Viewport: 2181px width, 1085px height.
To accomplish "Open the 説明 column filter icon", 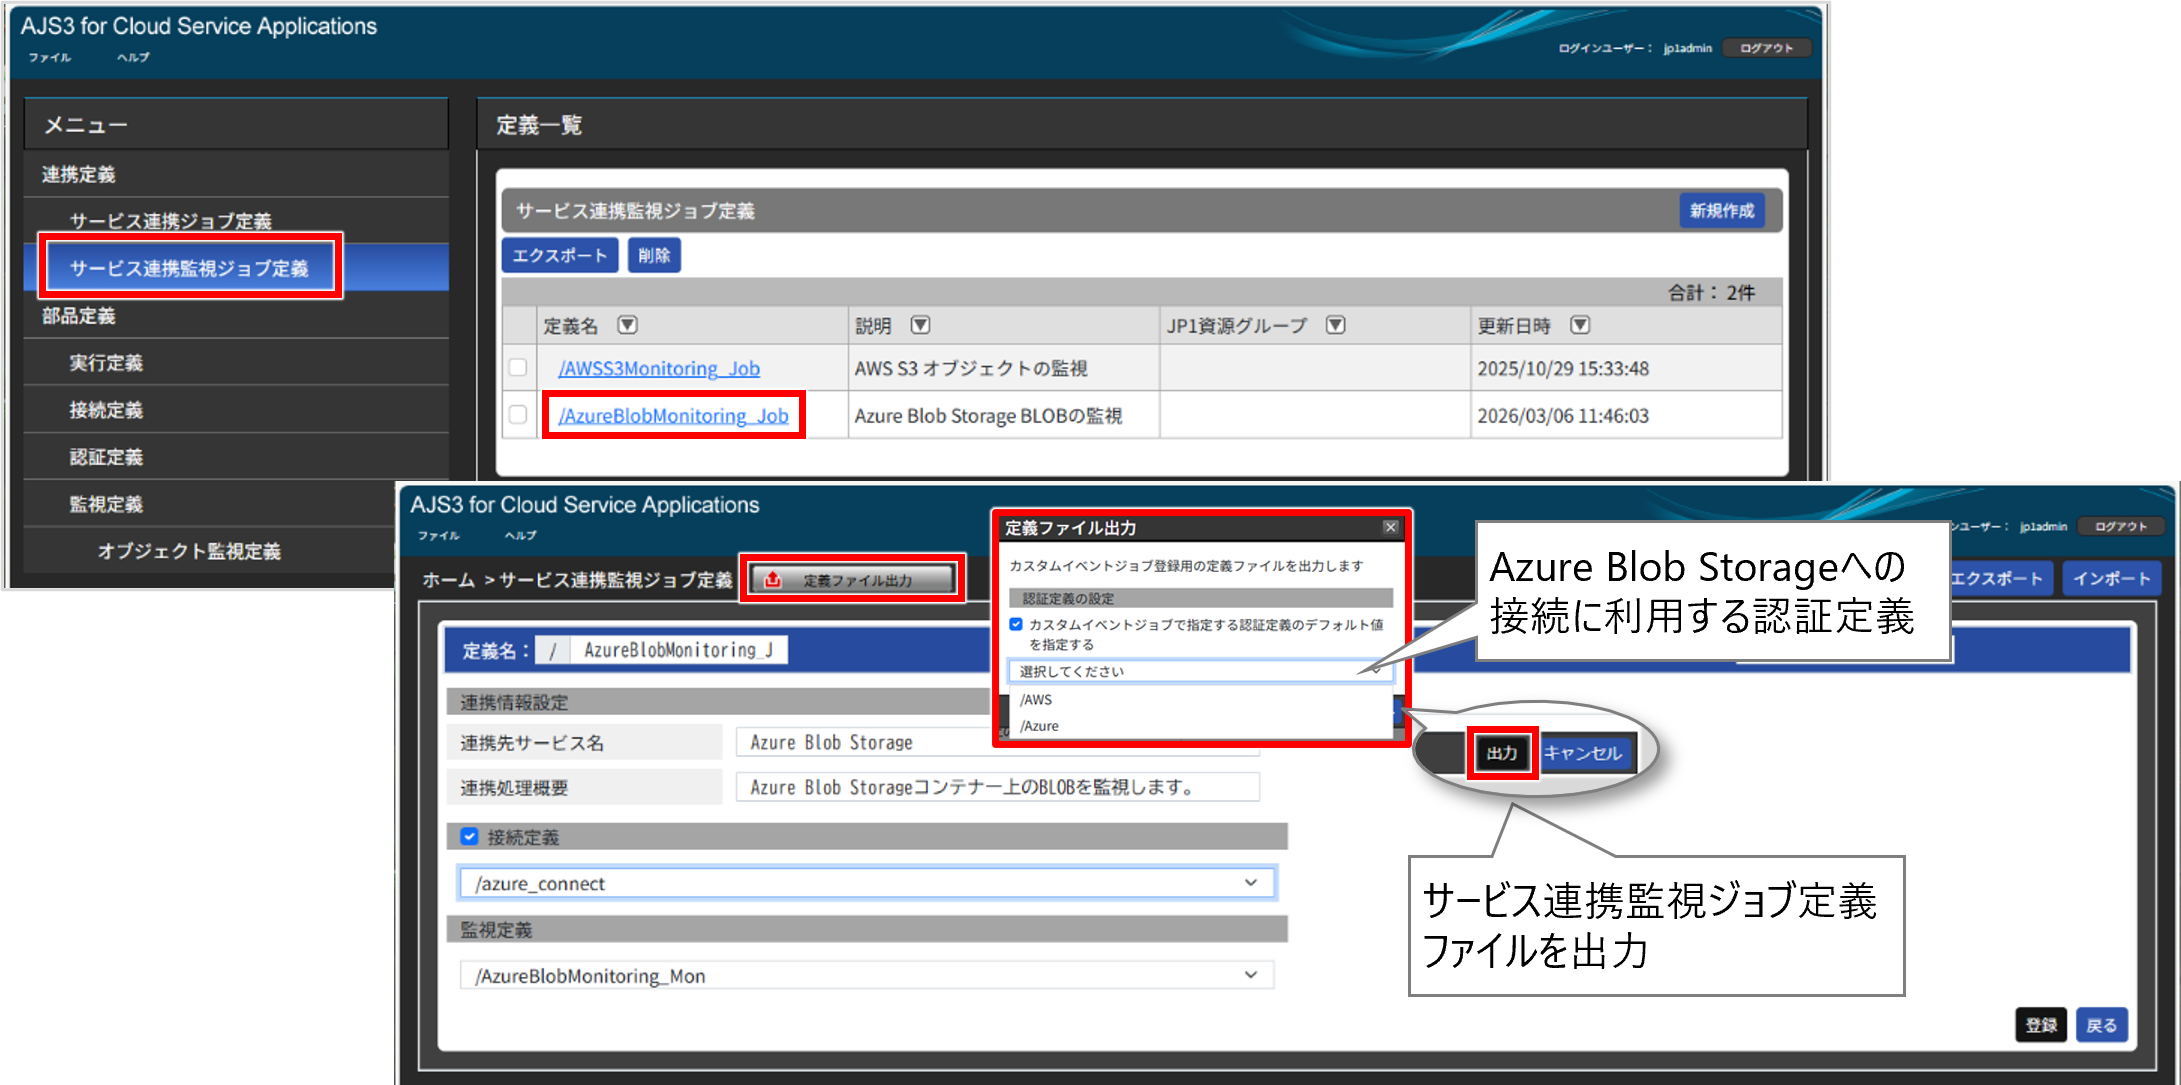I will click(x=920, y=325).
